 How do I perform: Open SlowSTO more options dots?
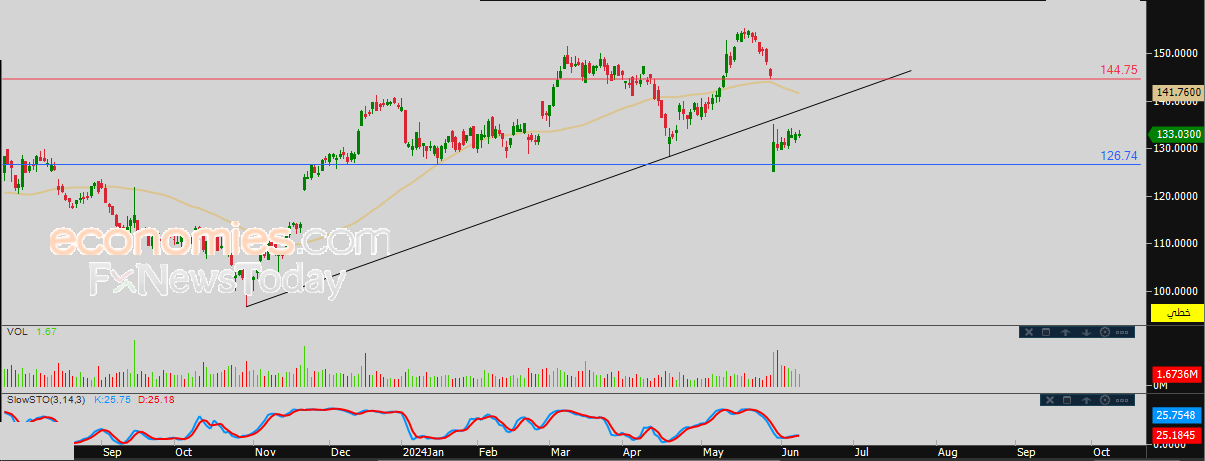(x=1122, y=400)
